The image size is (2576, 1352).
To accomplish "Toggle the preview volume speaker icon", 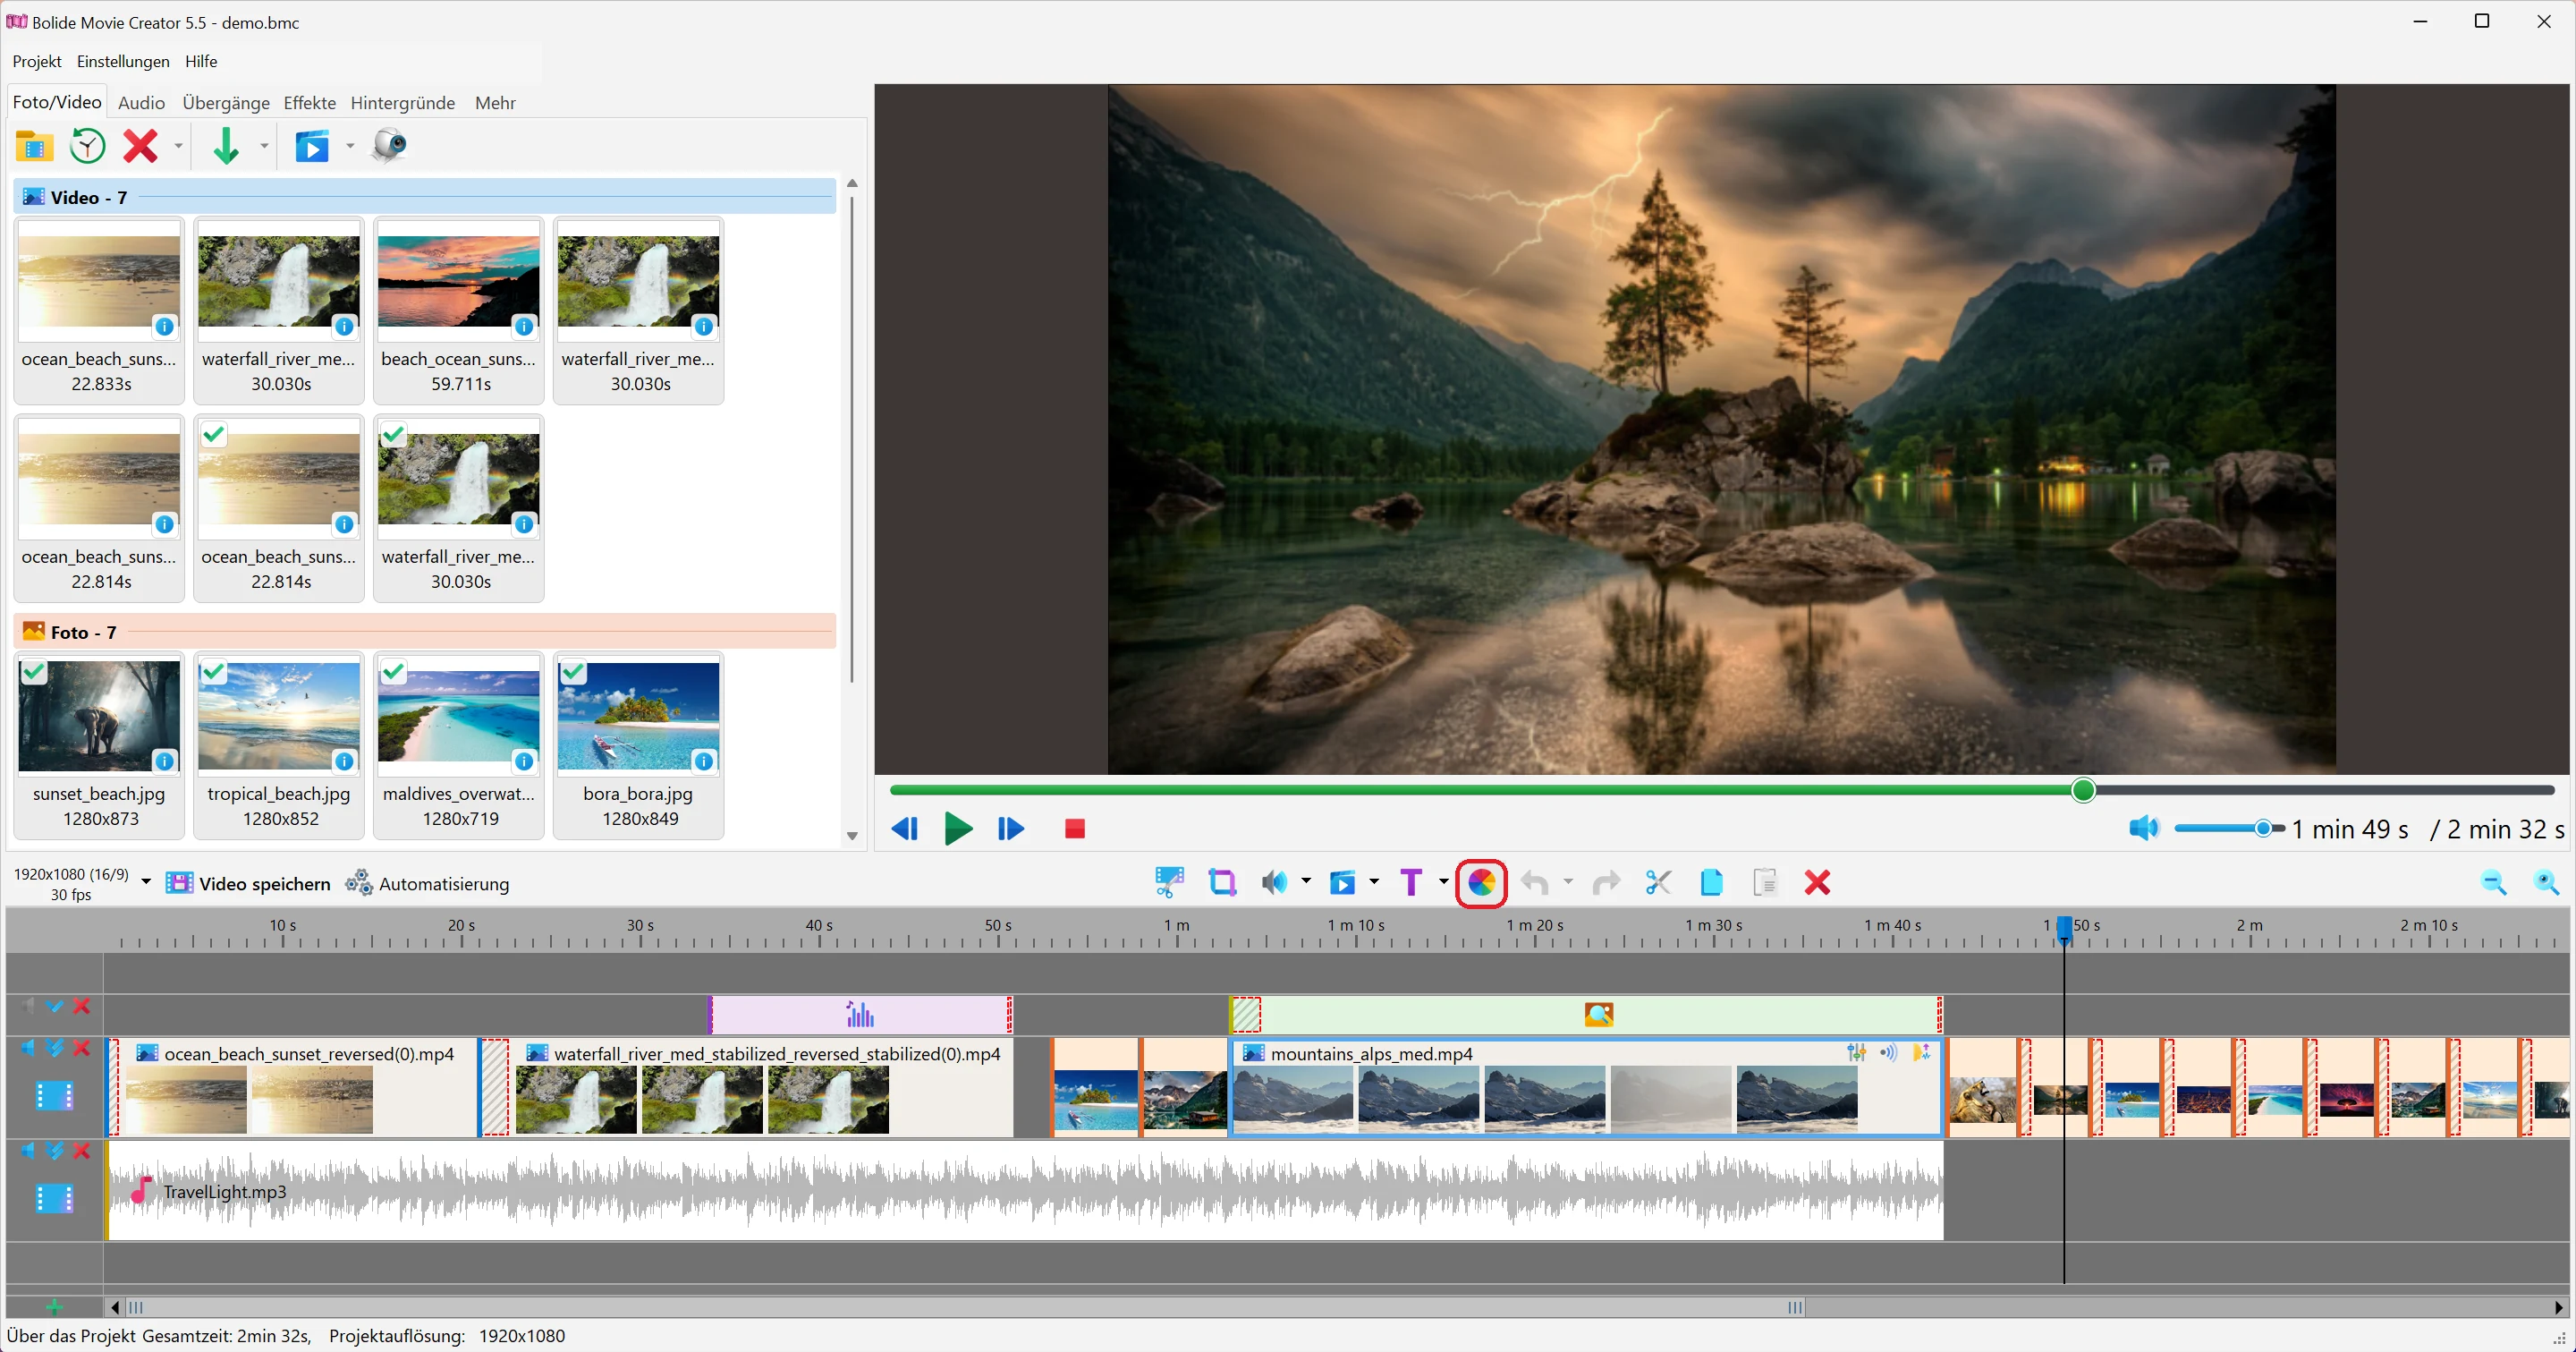I will (2144, 828).
